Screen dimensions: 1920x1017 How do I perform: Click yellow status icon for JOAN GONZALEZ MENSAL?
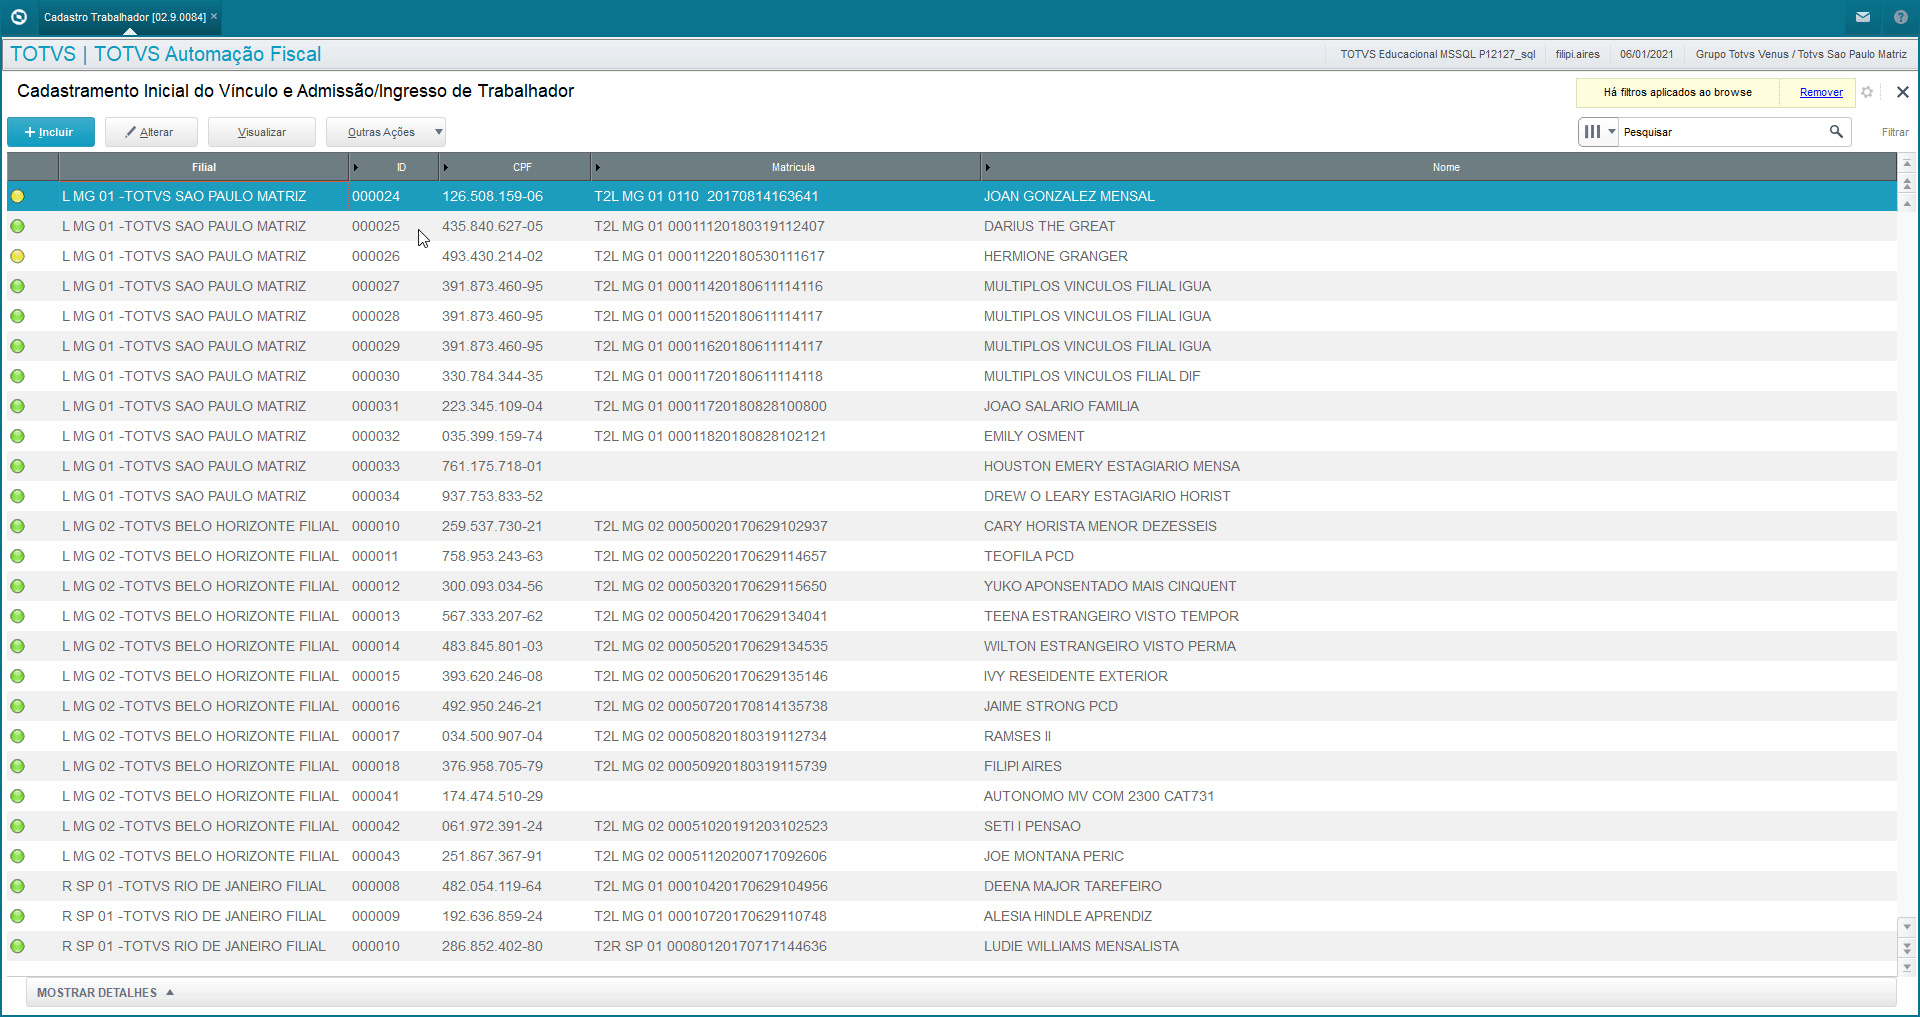(x=18, y=196)
